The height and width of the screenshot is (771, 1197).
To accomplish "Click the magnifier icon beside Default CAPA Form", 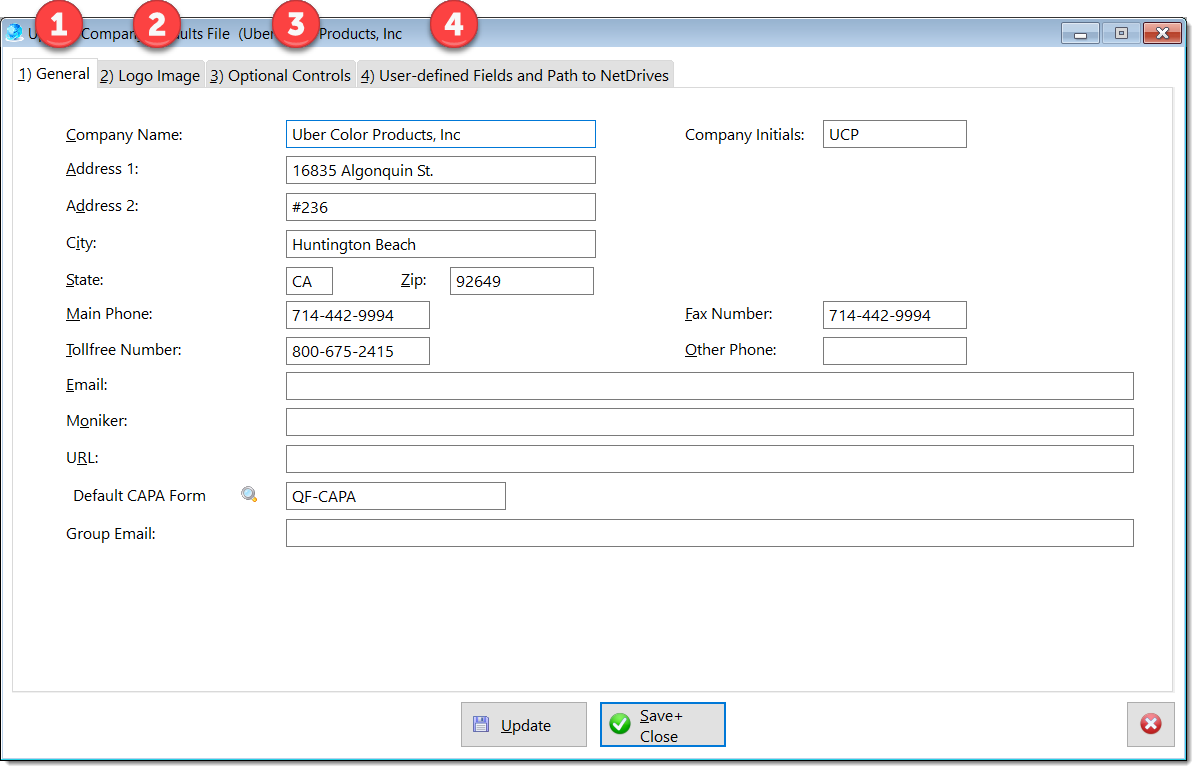I will coord(249,495).
